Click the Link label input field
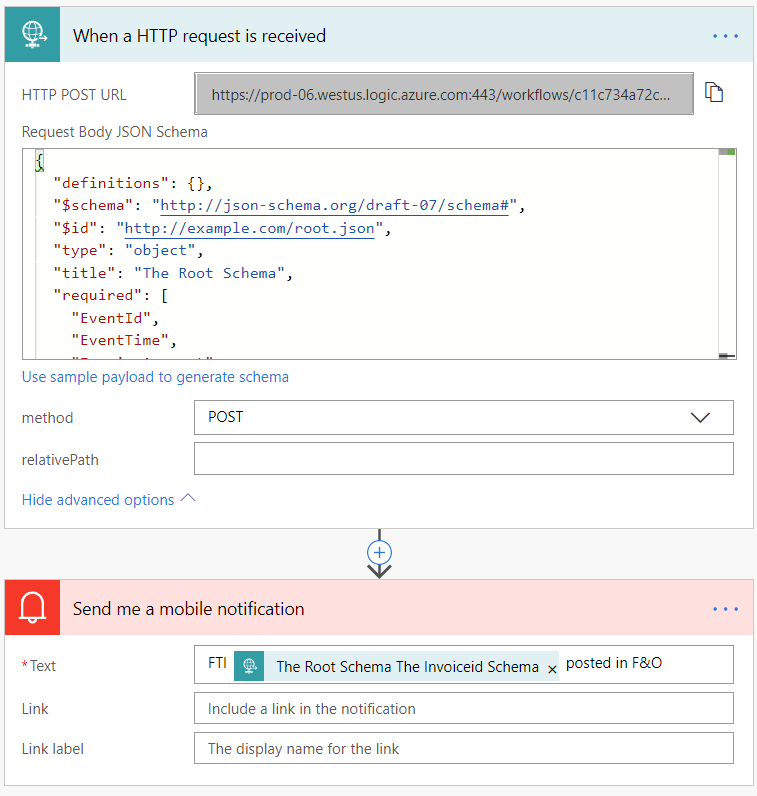 coord(464,748)
